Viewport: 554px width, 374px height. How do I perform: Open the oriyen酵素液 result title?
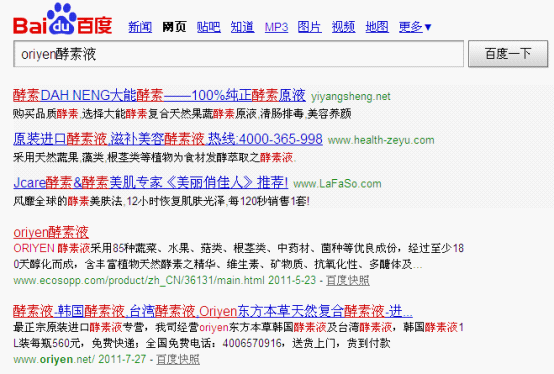tap(51, 232)
